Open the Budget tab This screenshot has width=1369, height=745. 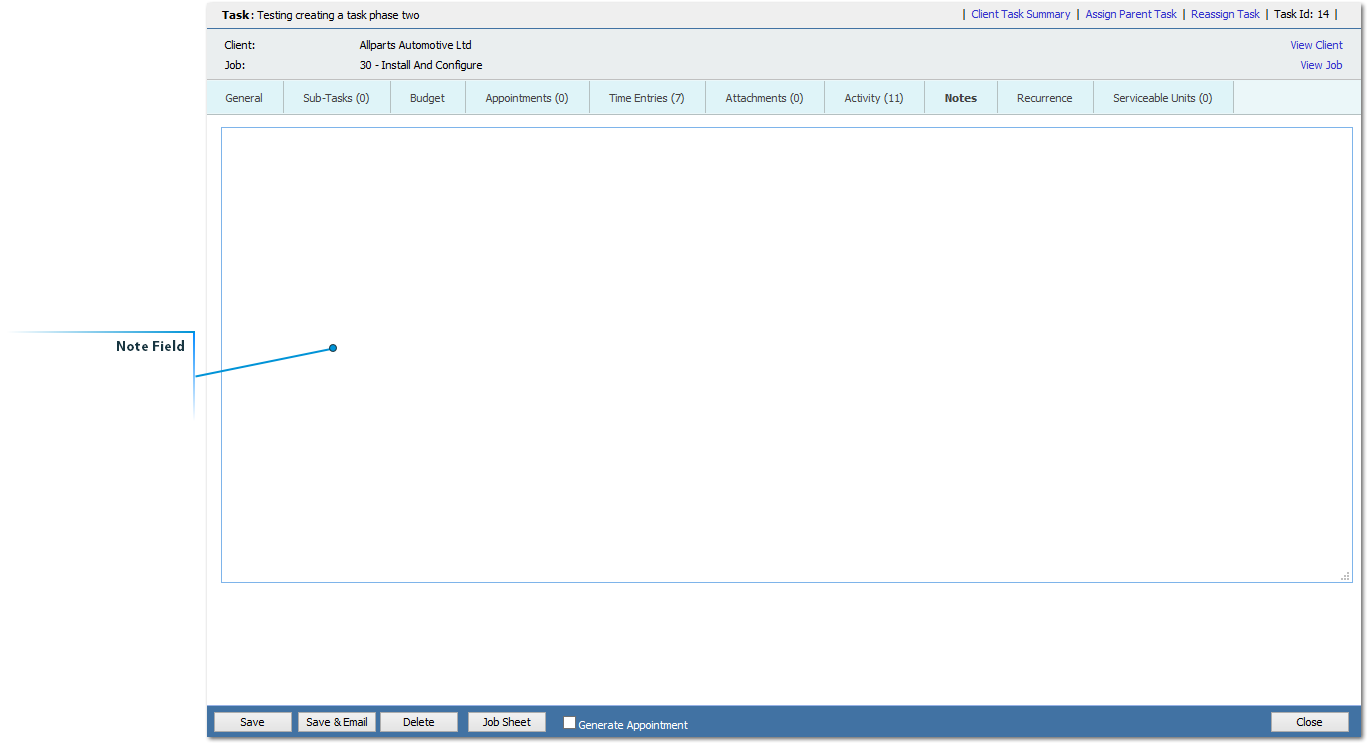(x=427, y=98)
